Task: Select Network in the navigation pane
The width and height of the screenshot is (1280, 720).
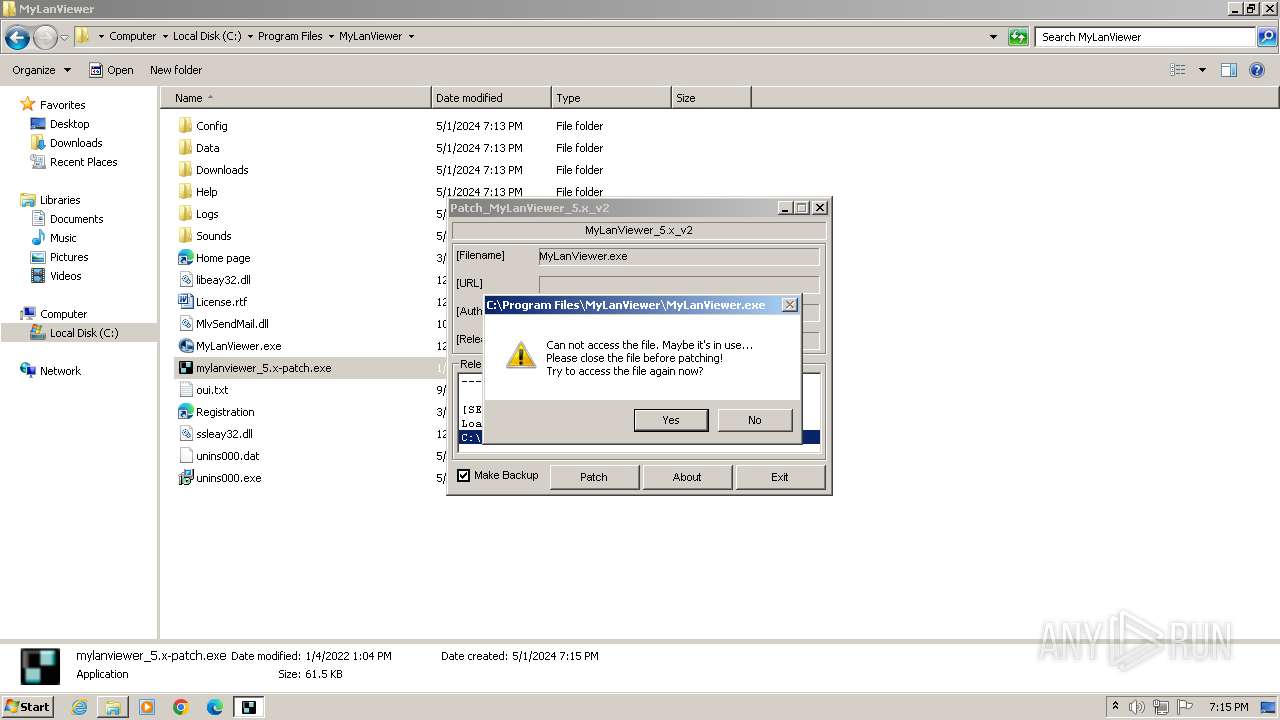Action: [x=60, y=371]
